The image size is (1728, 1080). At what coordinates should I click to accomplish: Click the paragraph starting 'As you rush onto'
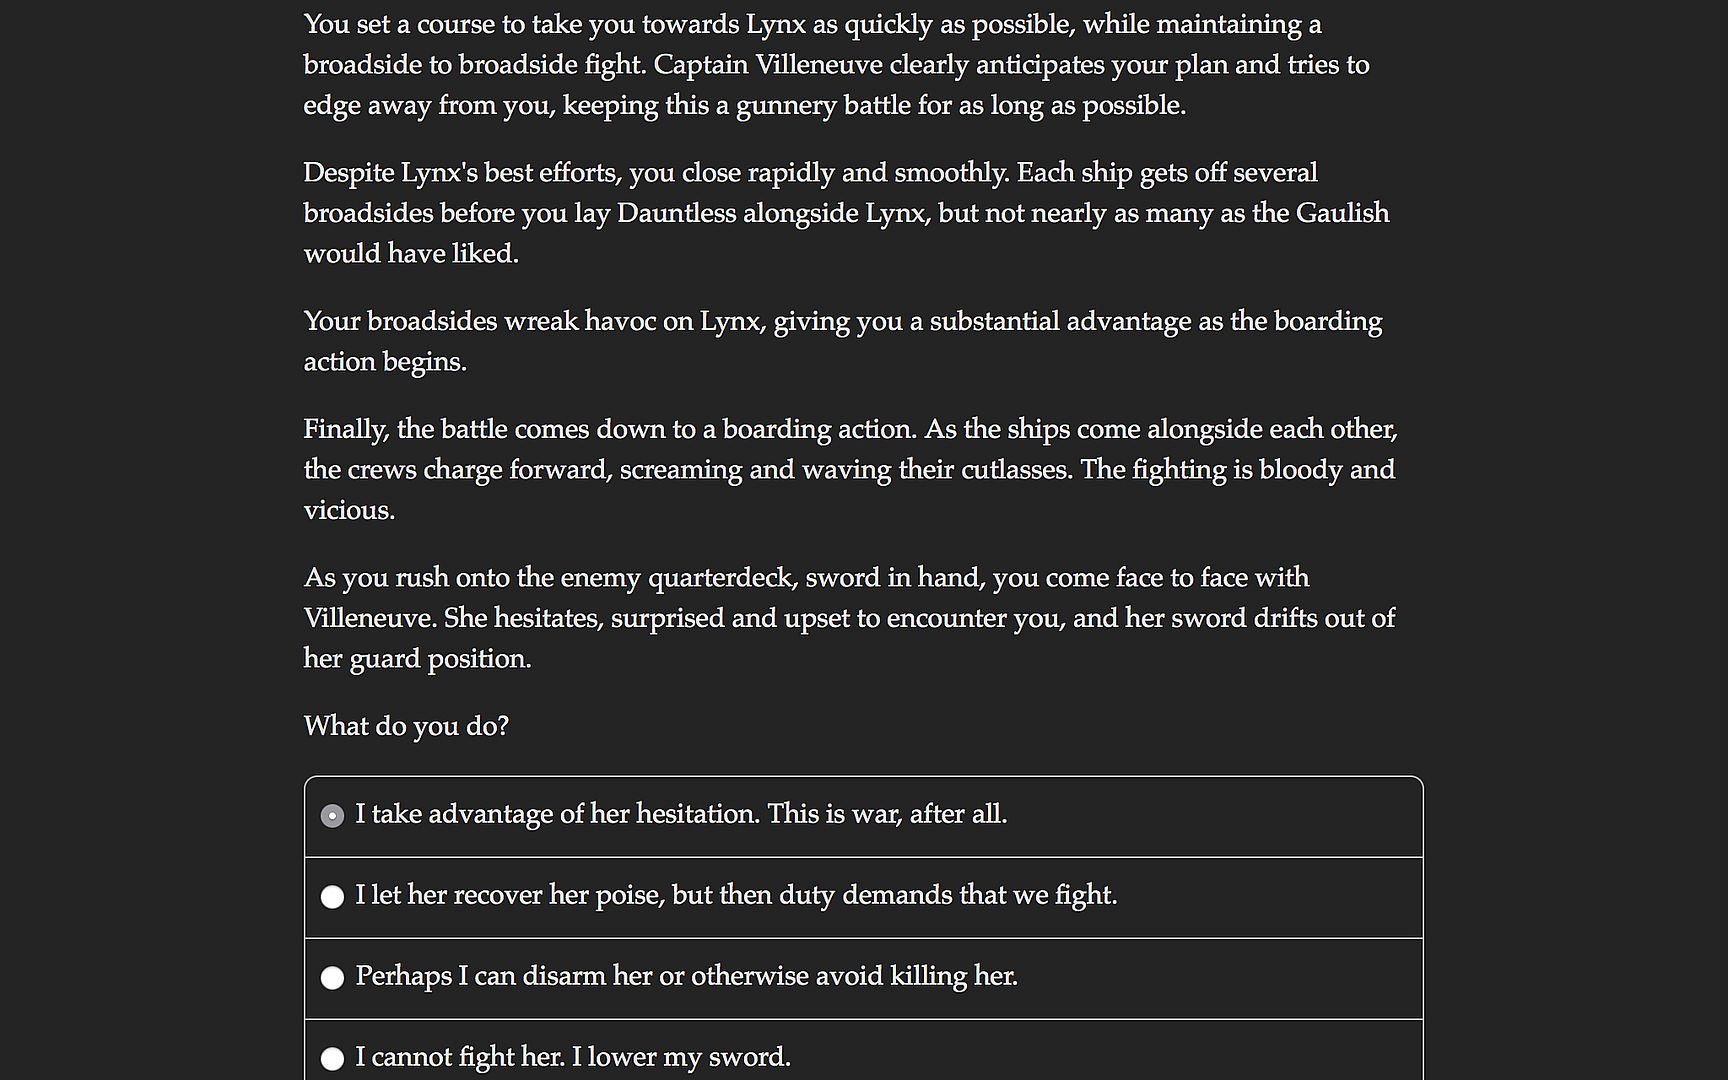850,618
